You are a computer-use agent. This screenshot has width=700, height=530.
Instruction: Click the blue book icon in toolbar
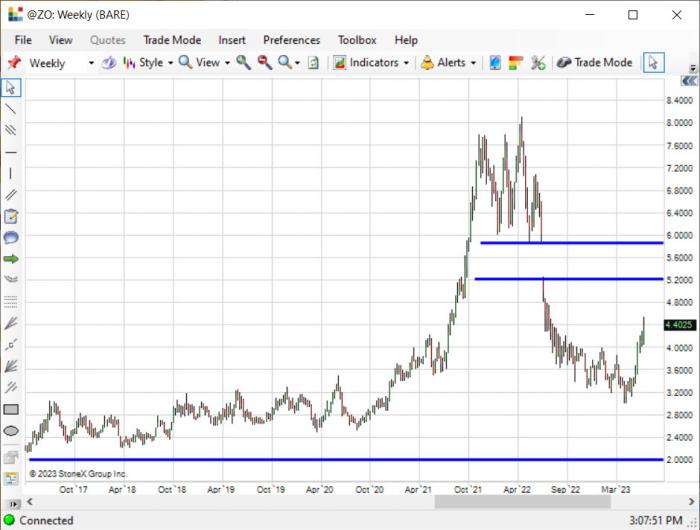(495, 63)
